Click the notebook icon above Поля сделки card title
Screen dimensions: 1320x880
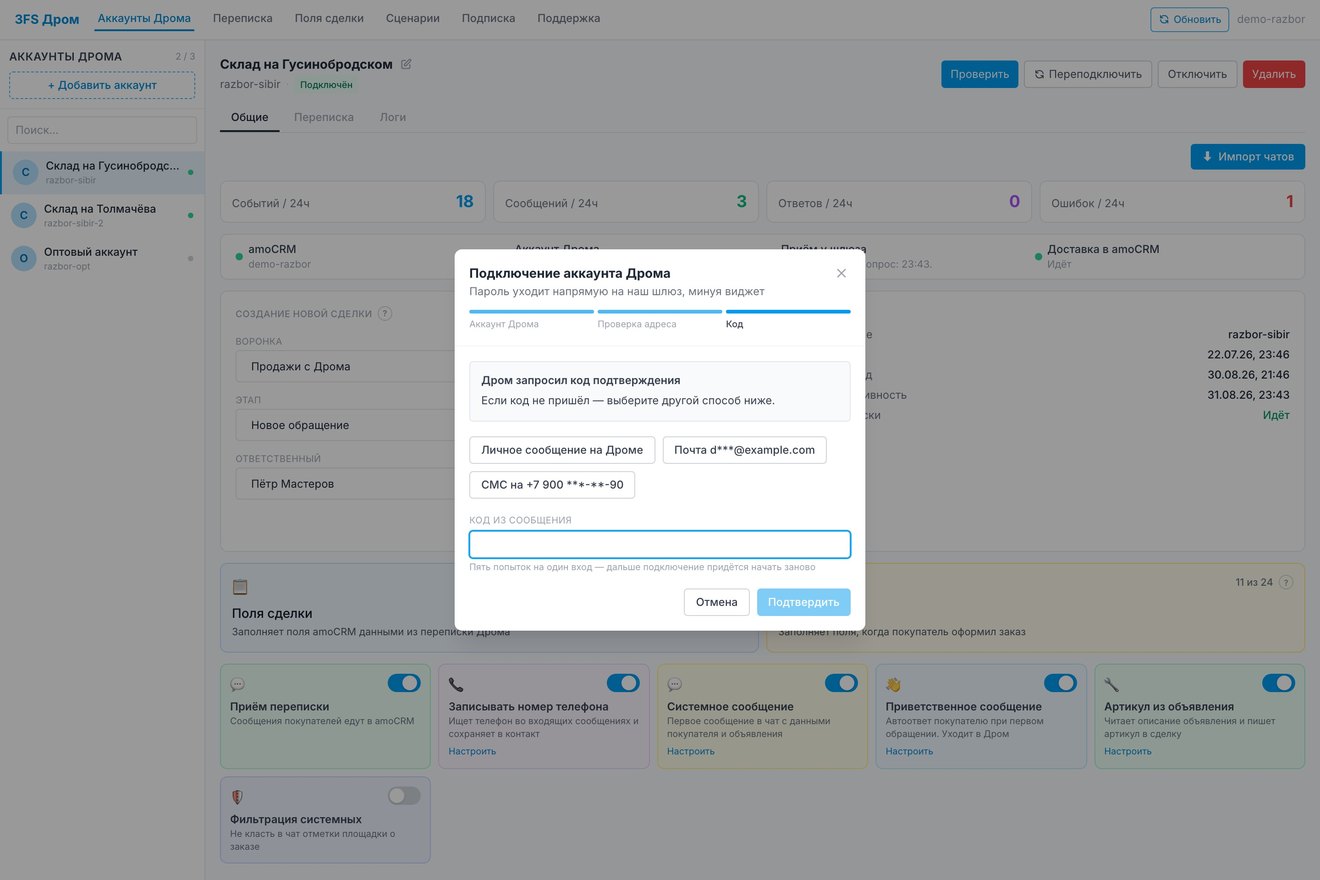coord(240,587)
